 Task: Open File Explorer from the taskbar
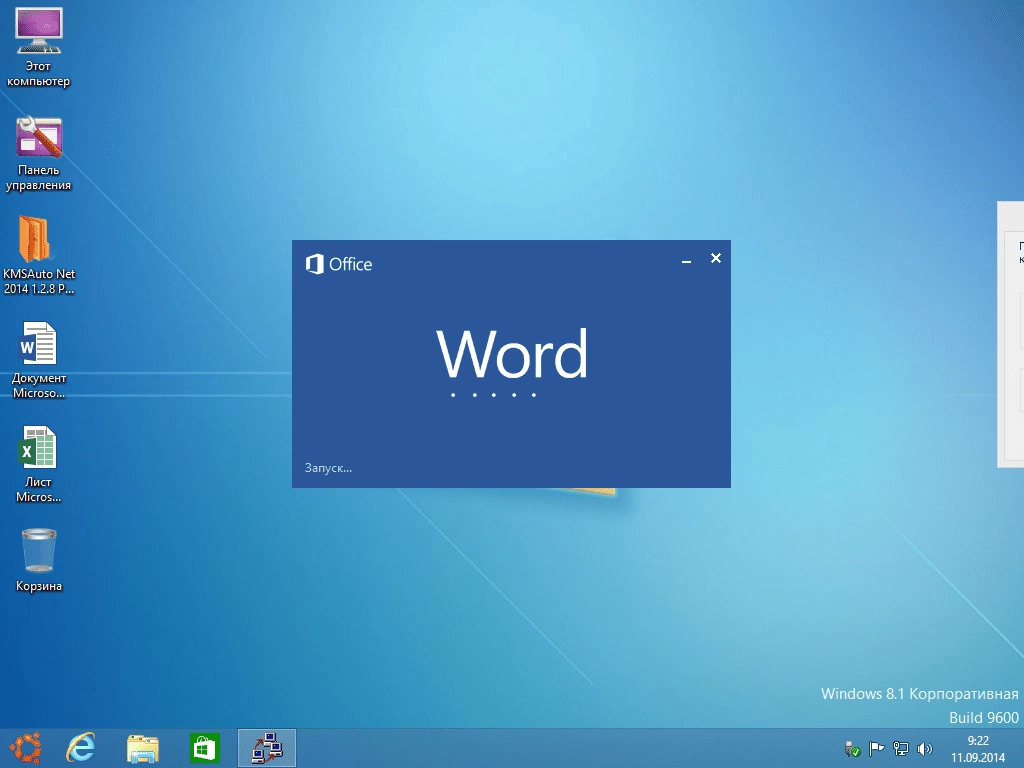(142, 748)
